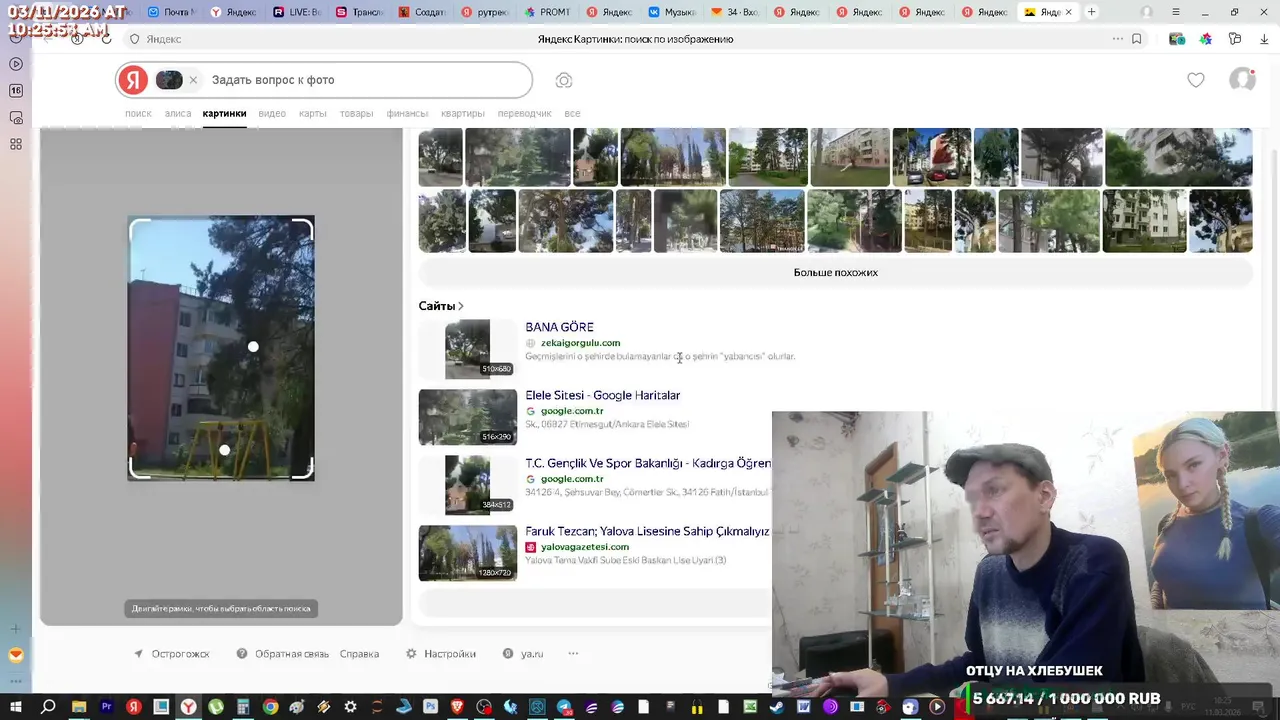This screenshot has width=1280, height=720.
Task: Open yalovagazetesi.com source link
Action: pyautogui.click(x=585, y=547)
